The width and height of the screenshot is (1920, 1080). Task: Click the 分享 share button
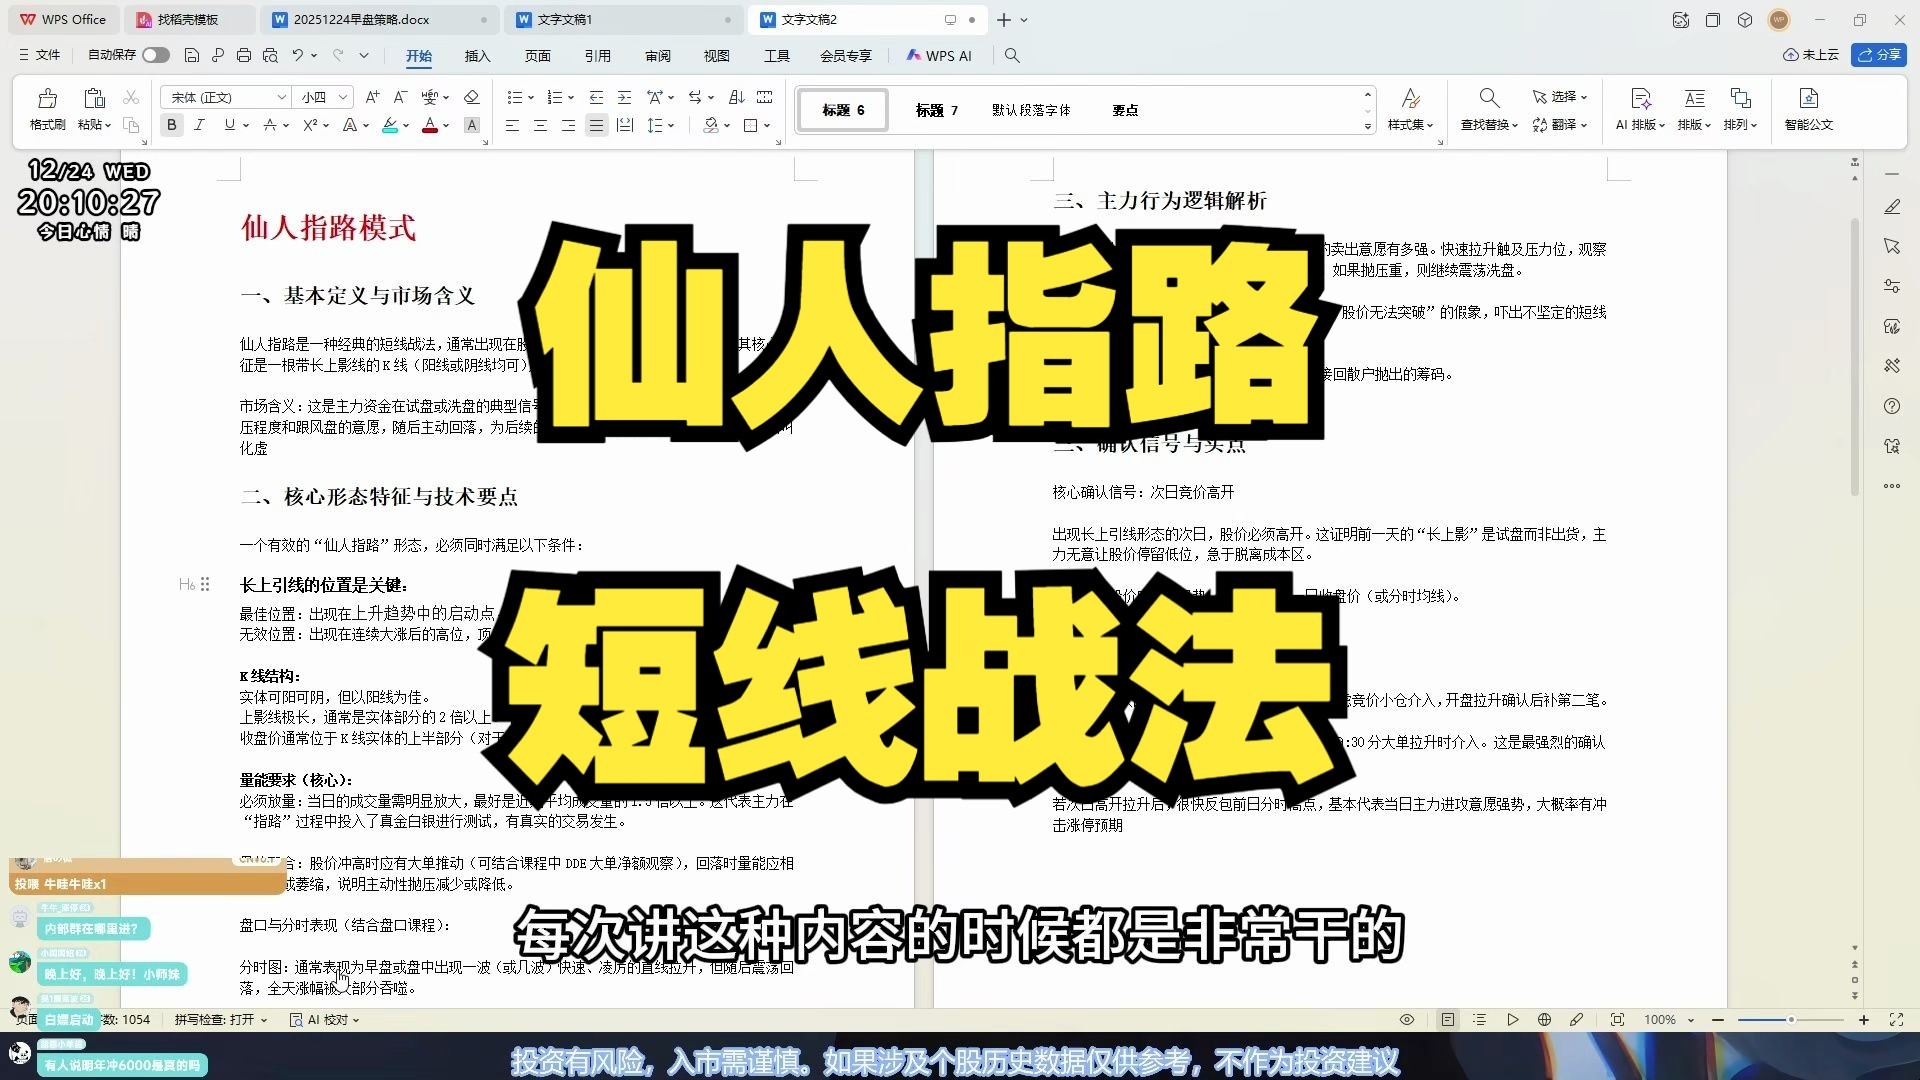(x=1879, y=56)
